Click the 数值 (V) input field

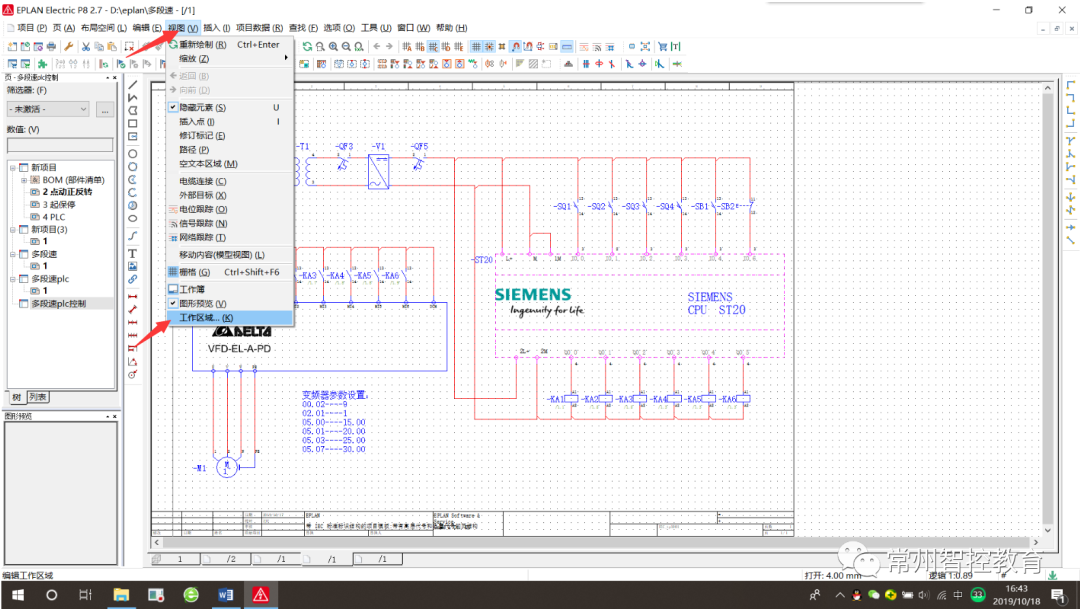[x=60, y=145]
